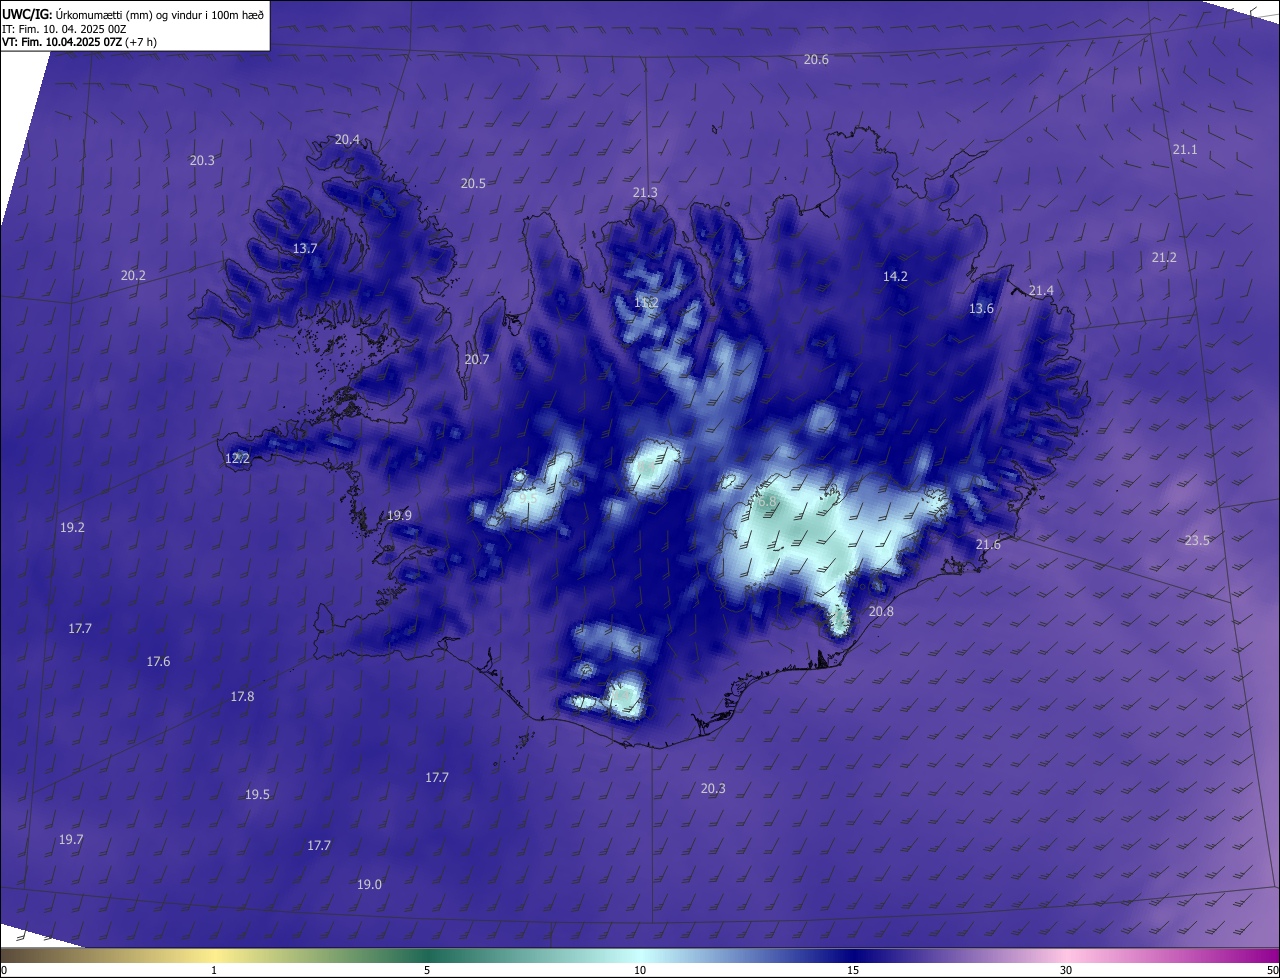Click the 19.5 value label
The width and height of the screenshot is (1280, 978).
coord(257,795)
